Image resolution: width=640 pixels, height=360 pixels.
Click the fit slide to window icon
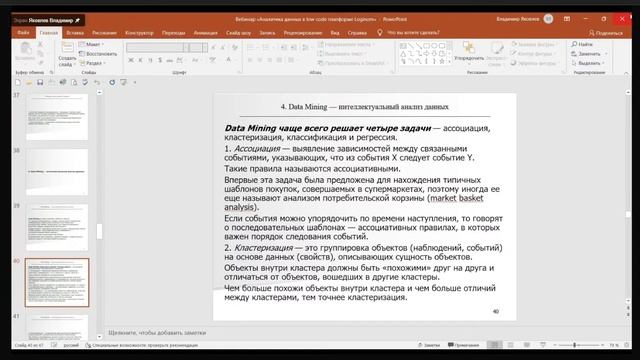(x=627, y=345)
